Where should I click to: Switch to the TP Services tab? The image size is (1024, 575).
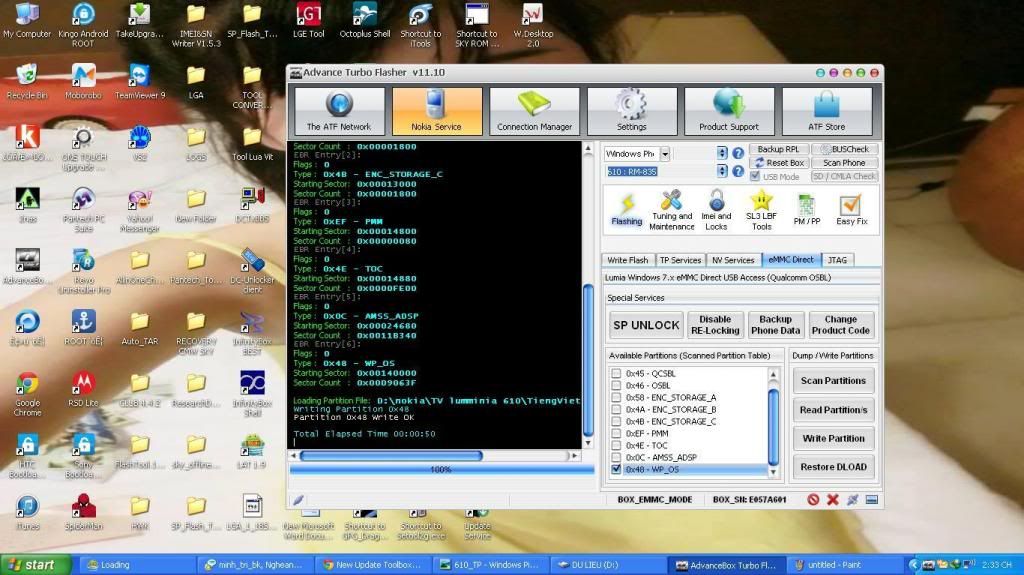680,260
